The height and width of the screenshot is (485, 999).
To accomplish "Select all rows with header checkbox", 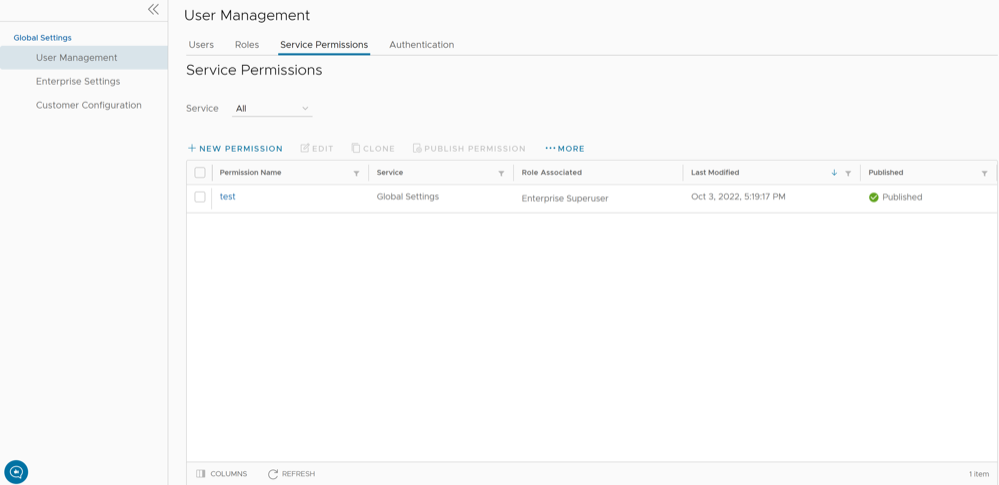I will point(200,173).
